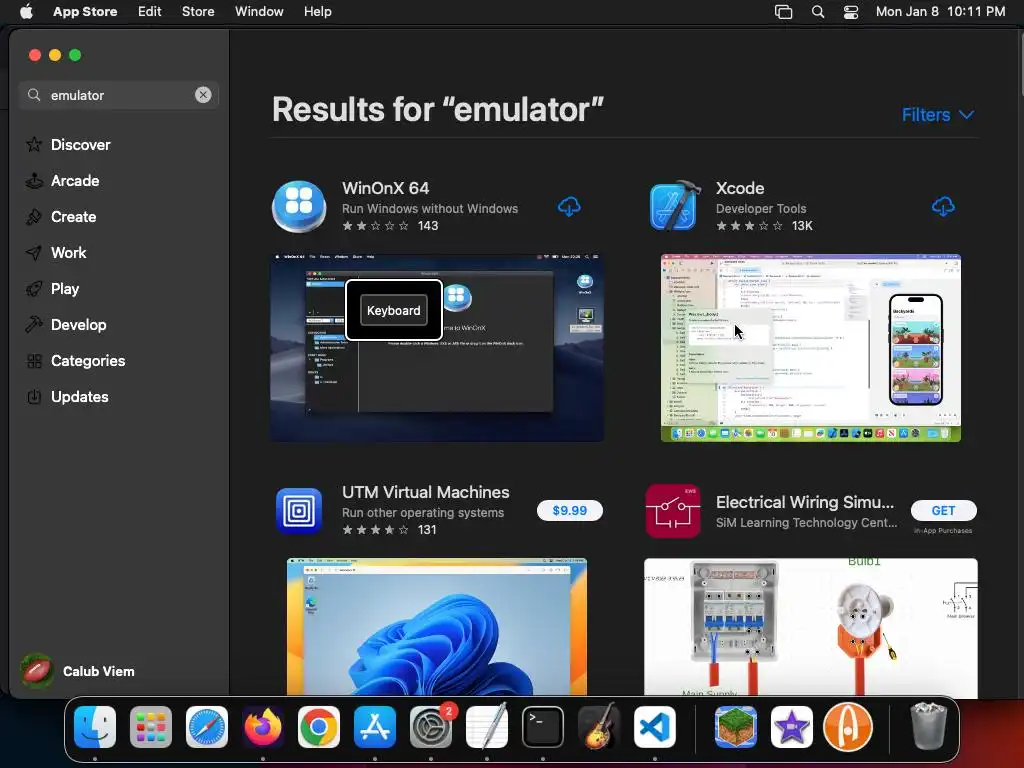
Task: Get the Electrical Wiring Simulator app
Action: (944, 510)
